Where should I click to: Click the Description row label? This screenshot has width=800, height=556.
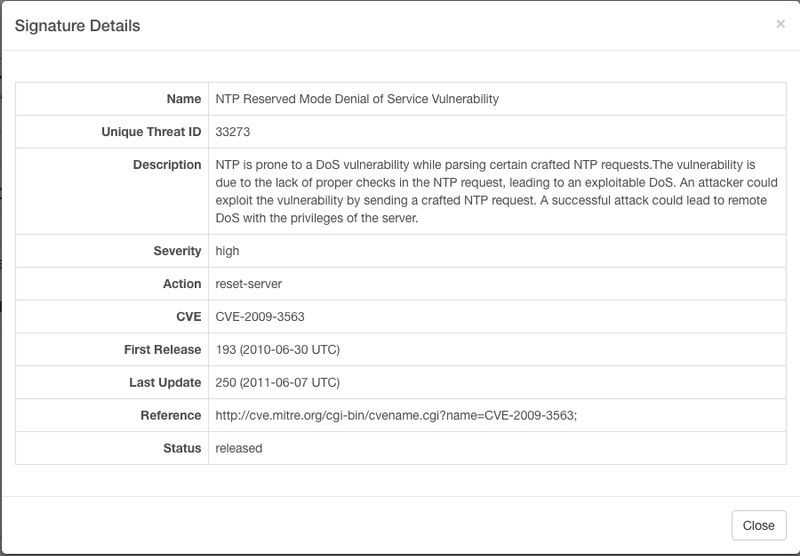coord(167,165)
